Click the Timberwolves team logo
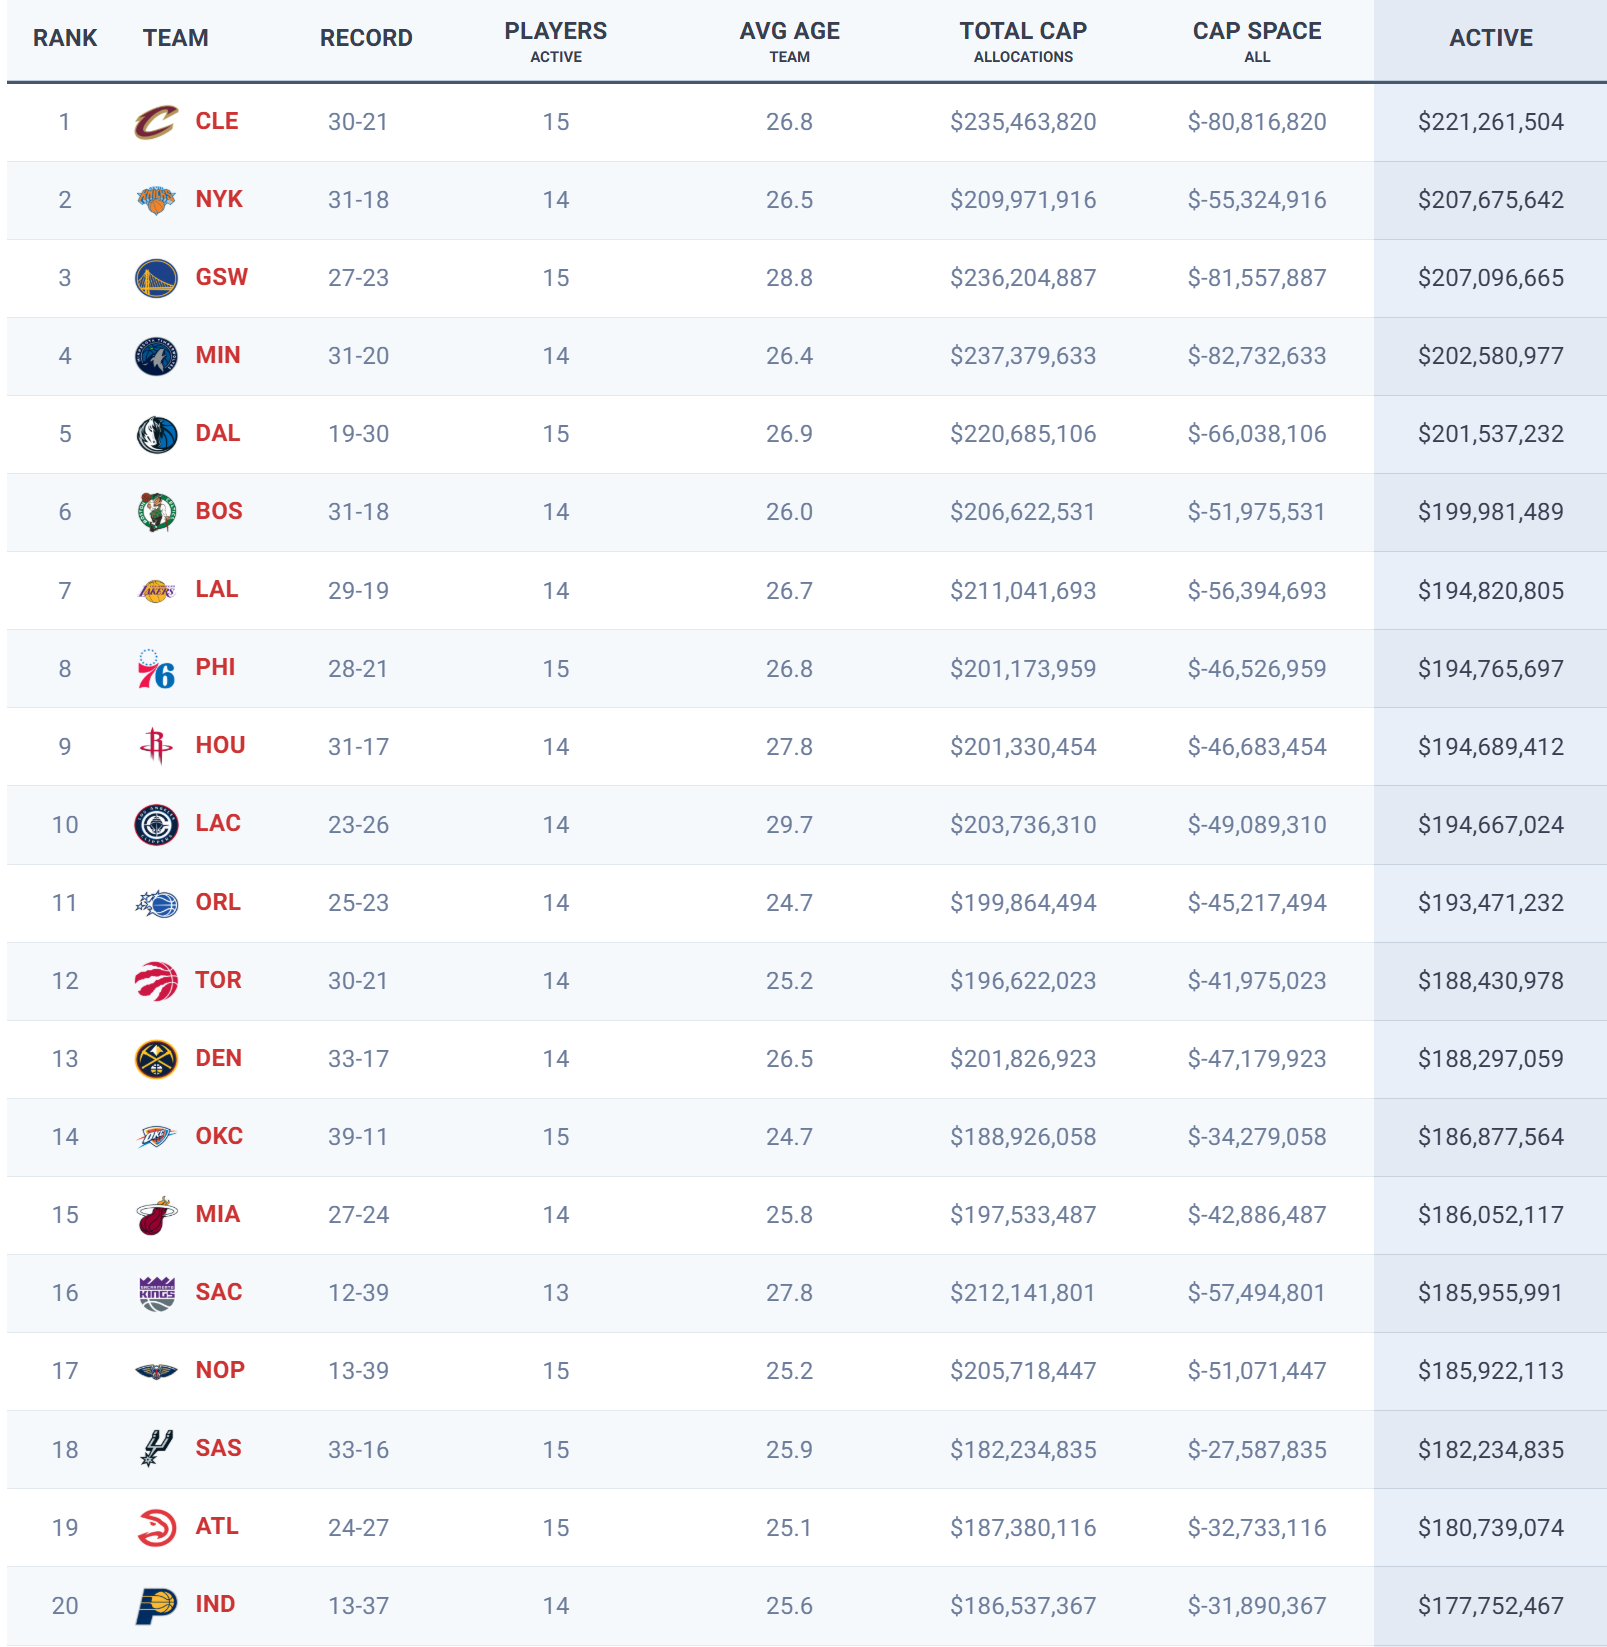The height and width of the screenshot is (1647, 1607). click(x=156, y=356)
